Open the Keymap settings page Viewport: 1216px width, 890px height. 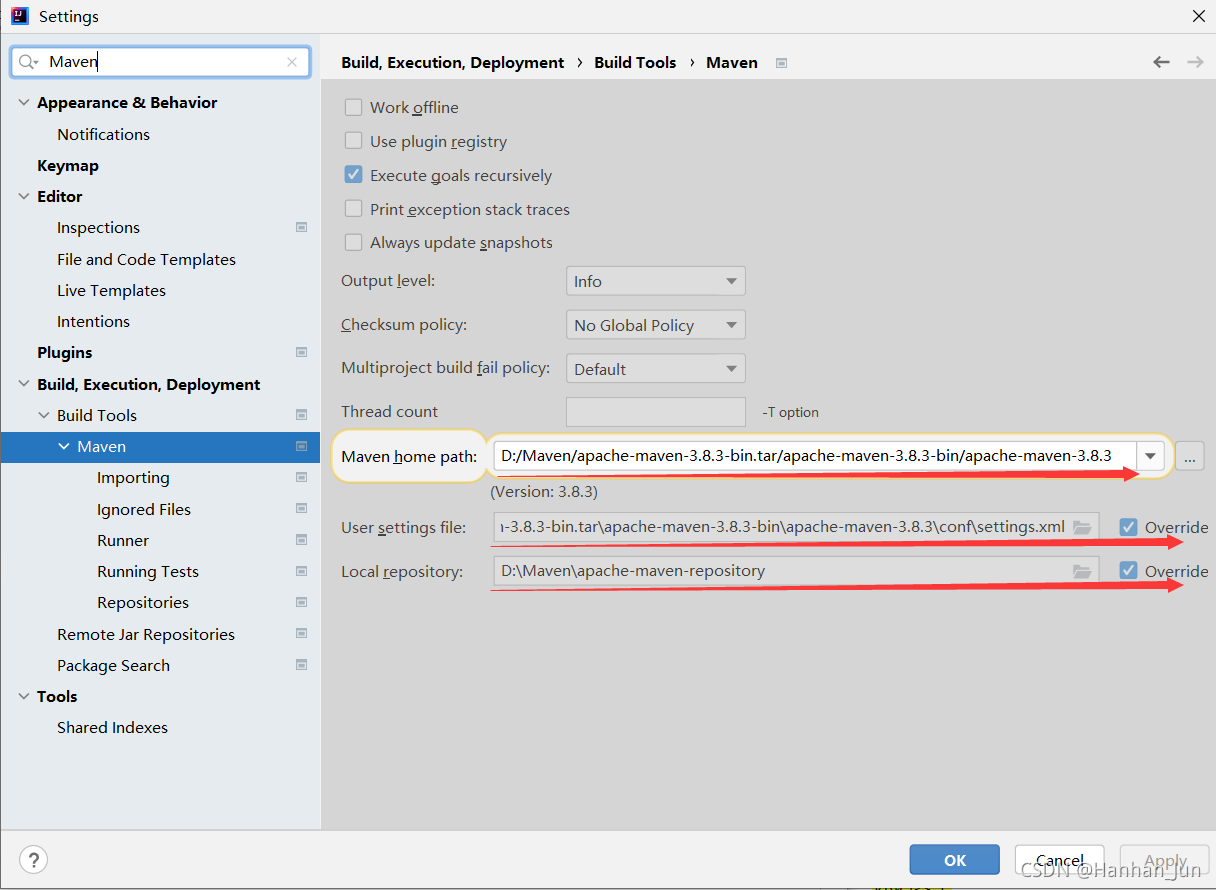(68, 166)
